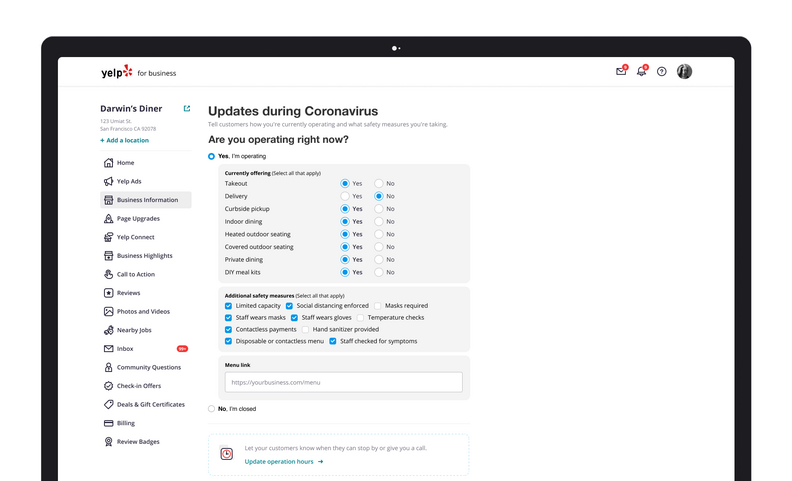The width and height of the screenshot is (792, 481).
Task: Click the Page Upgrades icon
Action: [108, 218]
